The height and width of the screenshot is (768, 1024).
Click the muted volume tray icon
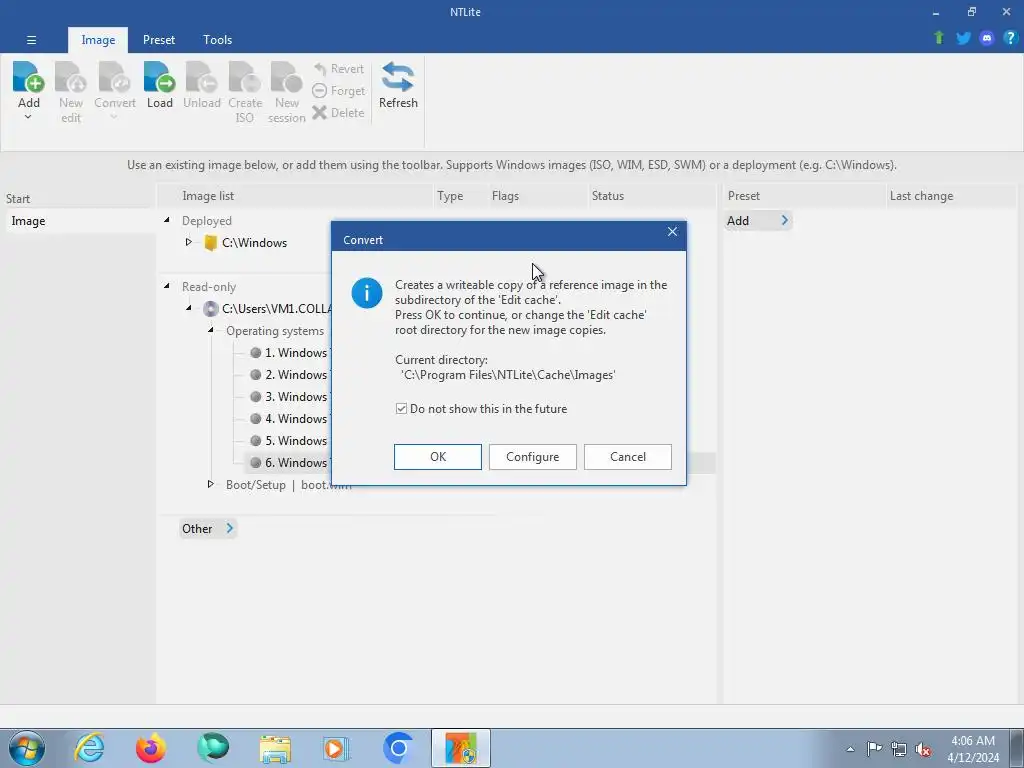point(923,749)
